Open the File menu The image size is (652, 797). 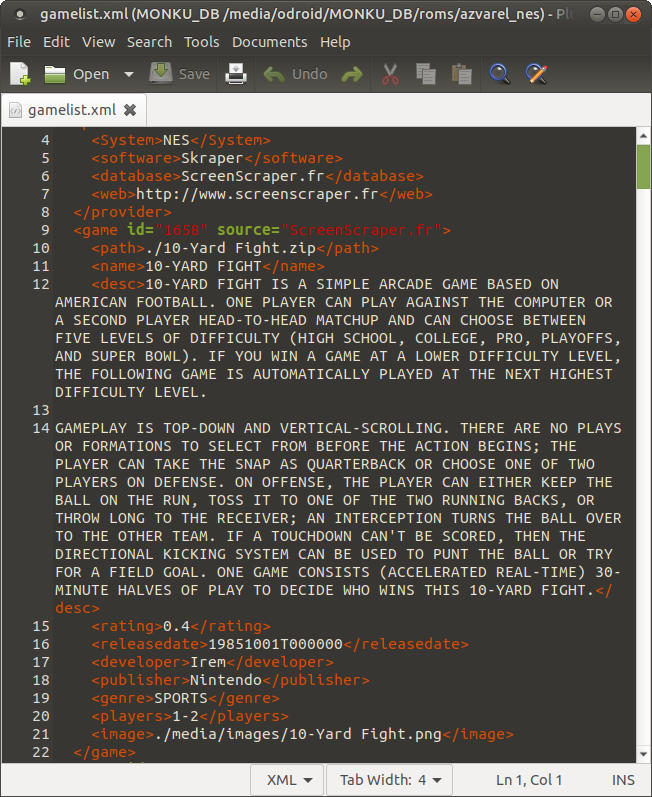pyautogui.click(x=19, y=42)
